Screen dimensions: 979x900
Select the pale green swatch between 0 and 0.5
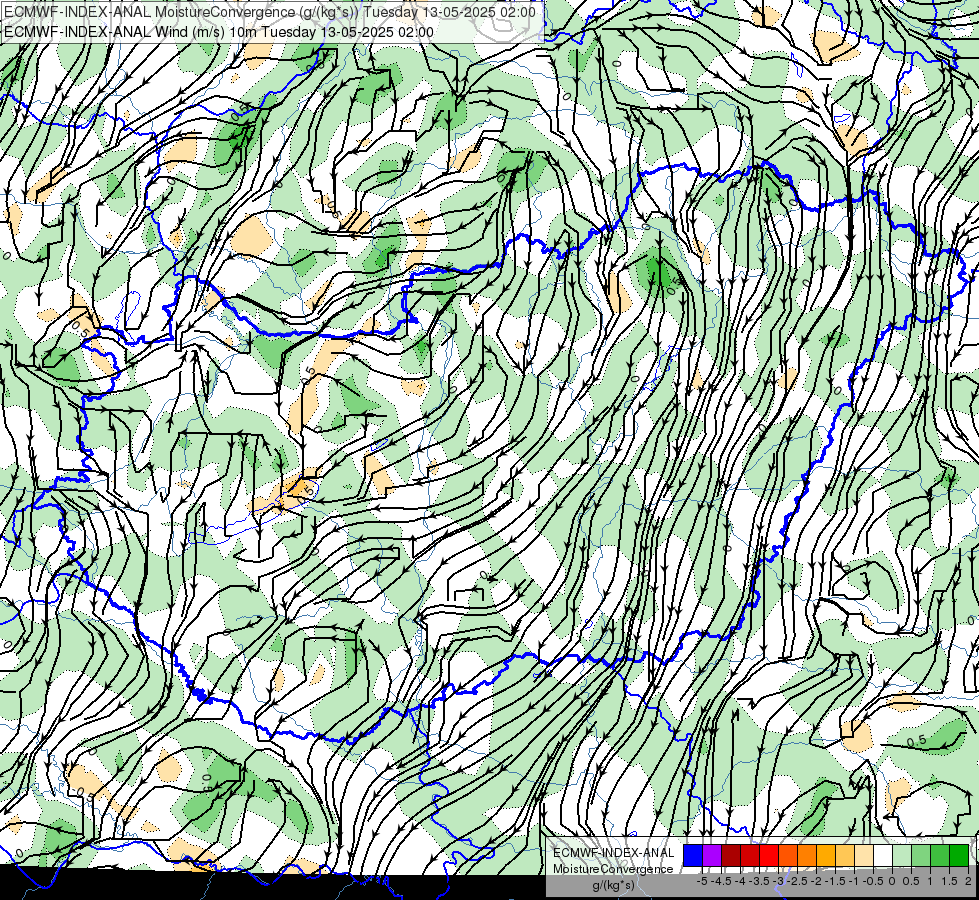pyautogui.click(x=902, y=855)
